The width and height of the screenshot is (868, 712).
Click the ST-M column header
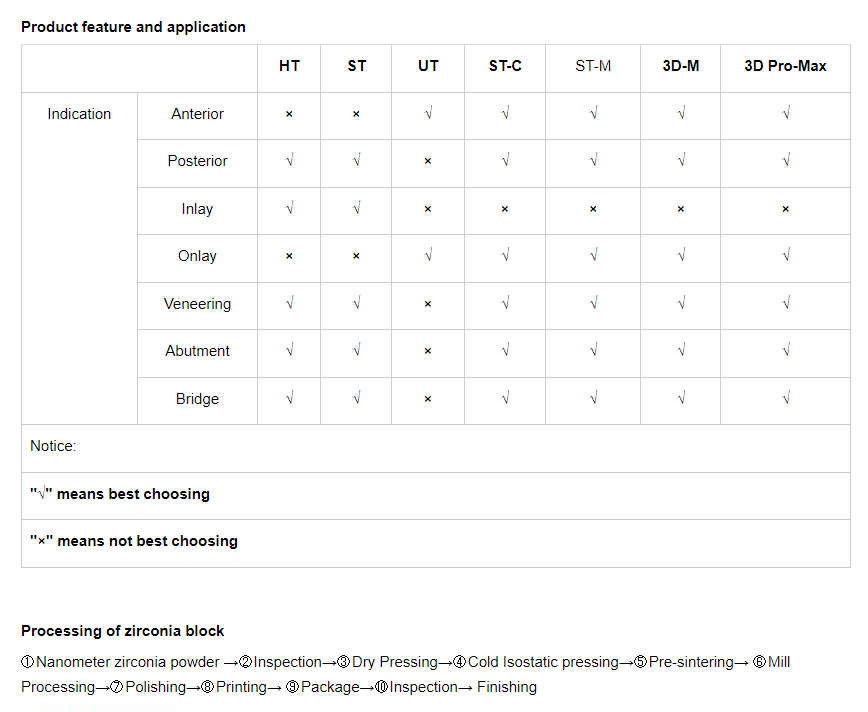pyautogui.click(x=593, y=66)
